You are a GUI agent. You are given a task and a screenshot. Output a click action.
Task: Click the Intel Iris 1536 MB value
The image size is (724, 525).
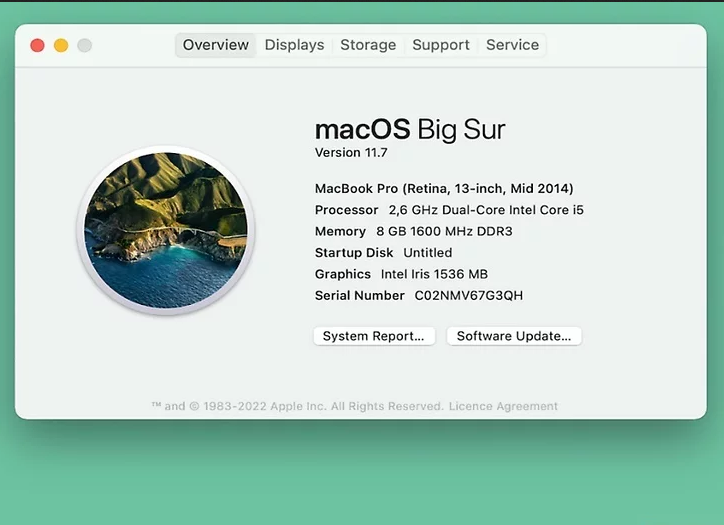[434, 274]
